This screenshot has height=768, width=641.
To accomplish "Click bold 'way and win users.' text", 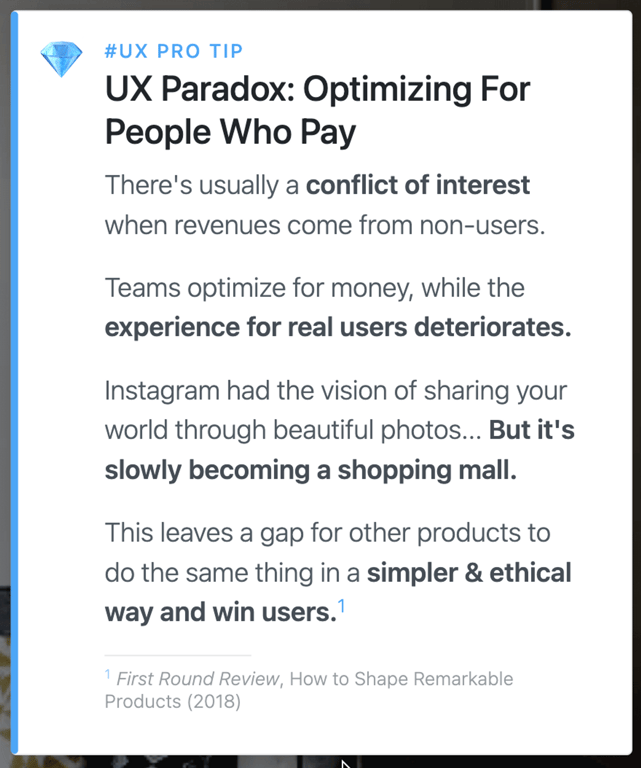I will point(220,612).
